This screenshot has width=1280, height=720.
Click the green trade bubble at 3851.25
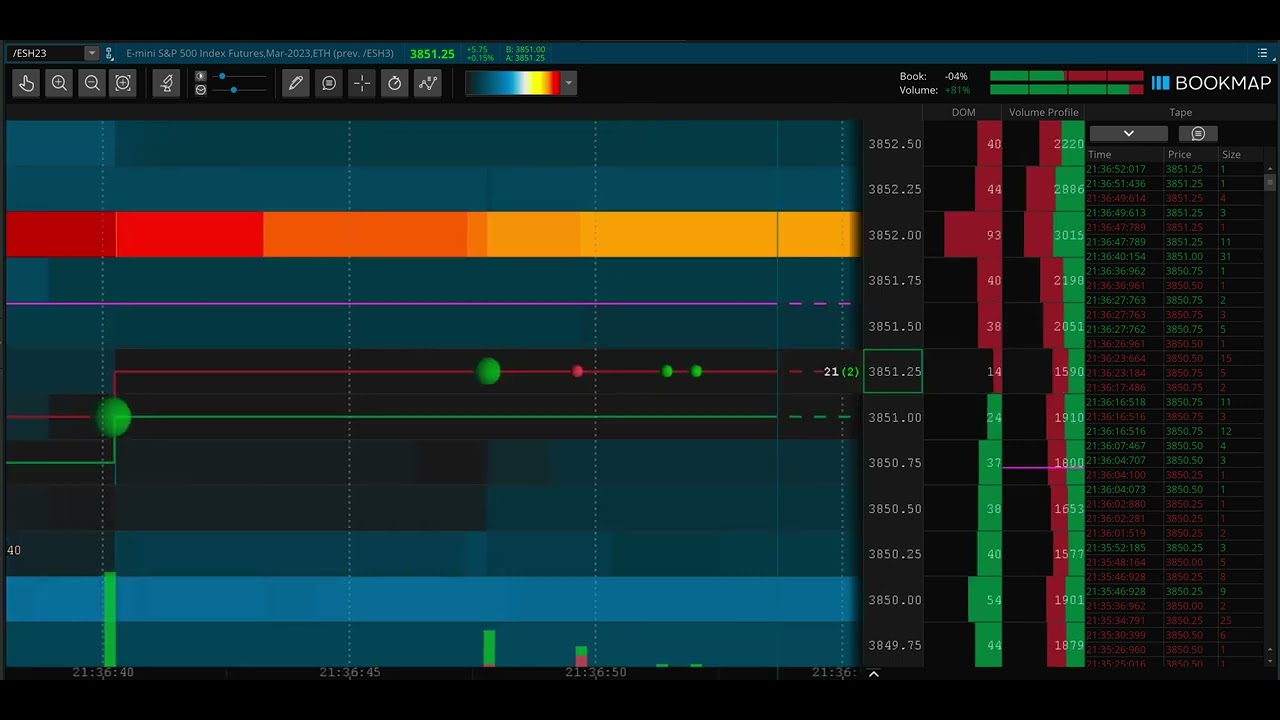488,372
